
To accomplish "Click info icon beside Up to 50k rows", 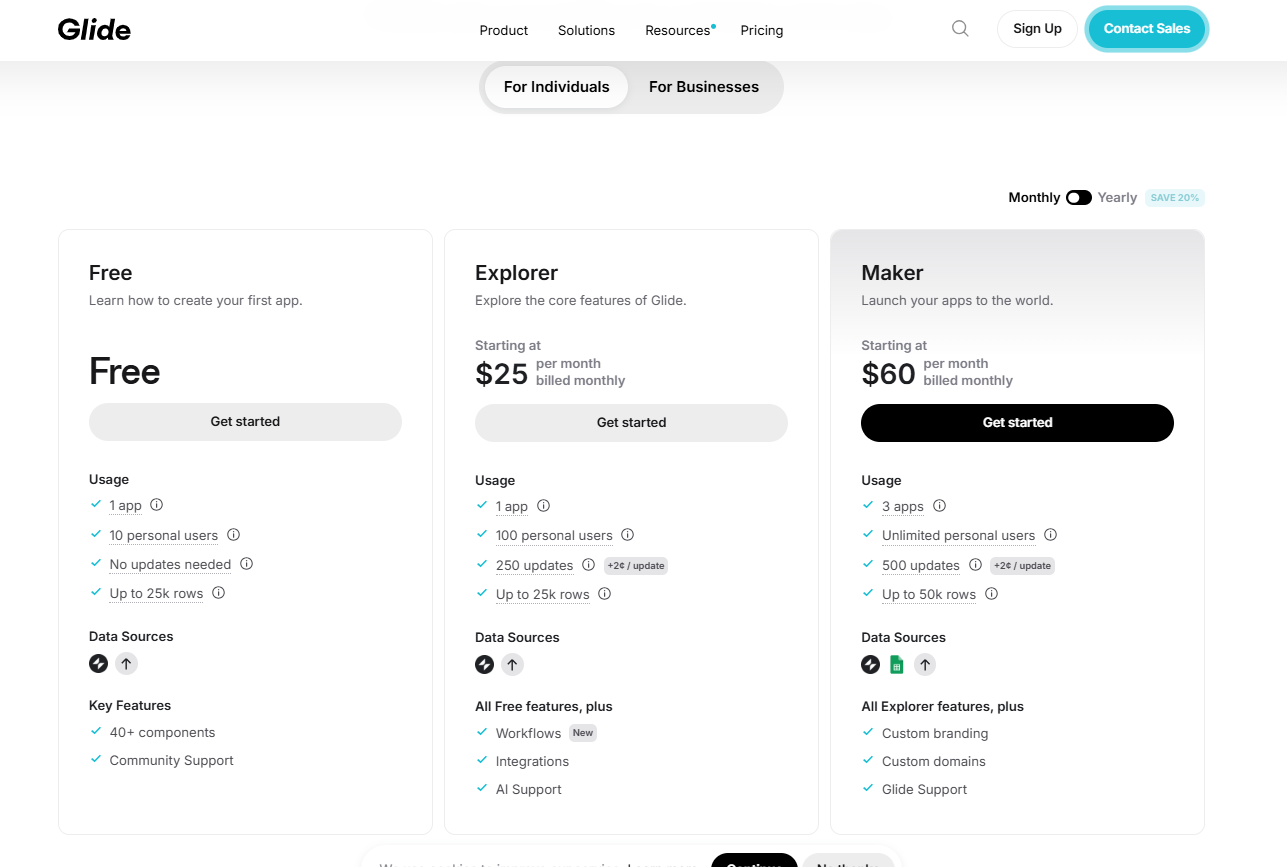I will [991, 594].
